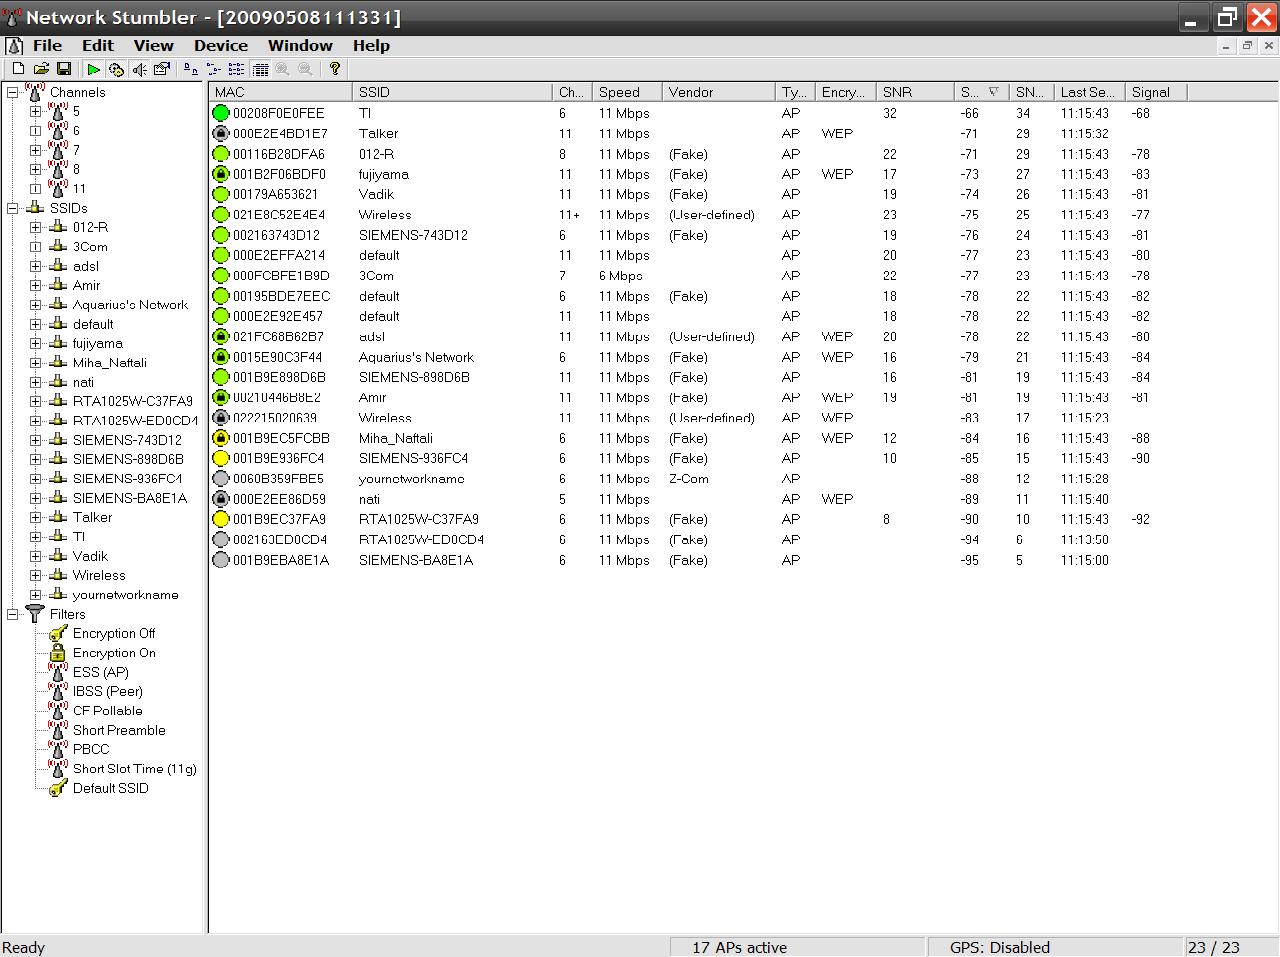Click gray icon for MAC 001B9EBA8E1A
Viewport: 1280px width, 957px height.
point(221,560)
